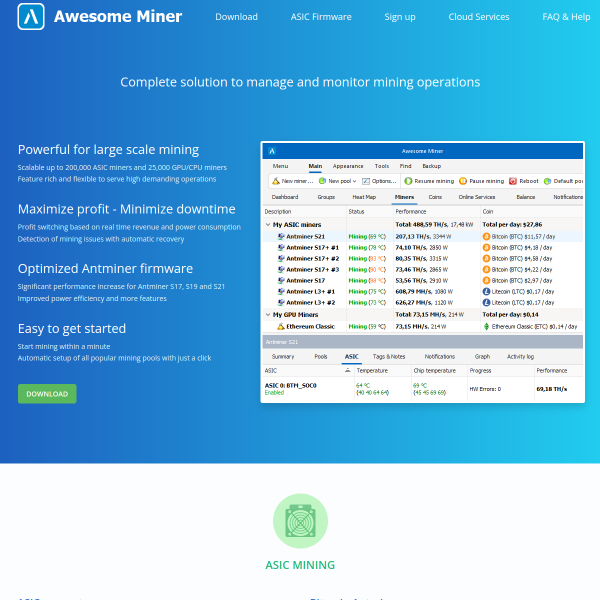
Task: Click the Antminer S17+ #3 miner icon
Action: [x=281, y=269]
